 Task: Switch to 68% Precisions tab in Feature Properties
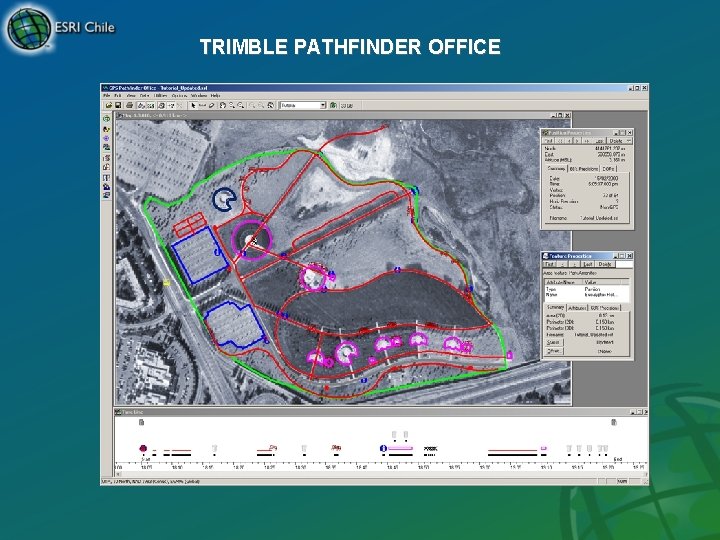point(605,308)
